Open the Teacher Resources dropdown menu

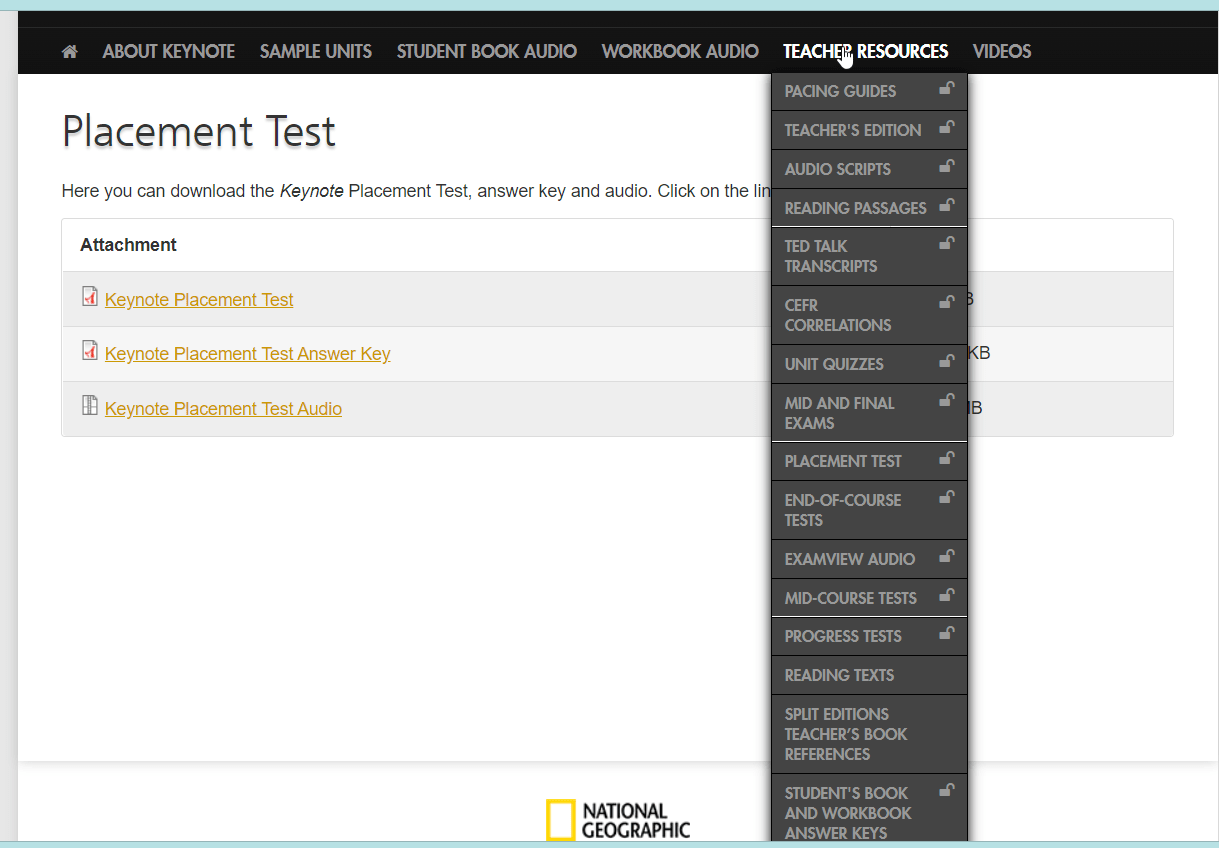coord(865,52)
